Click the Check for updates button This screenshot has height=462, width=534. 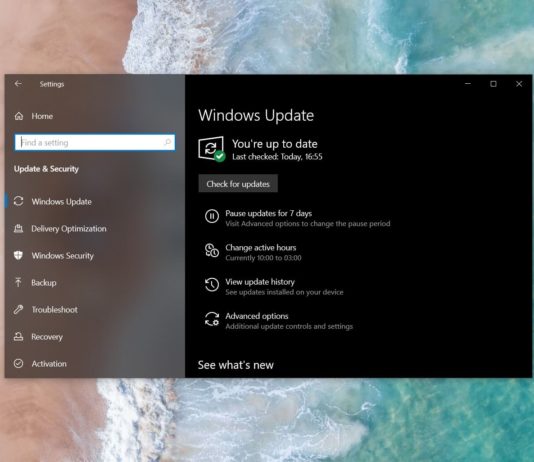pyautogui.click(x=238, y=184)
